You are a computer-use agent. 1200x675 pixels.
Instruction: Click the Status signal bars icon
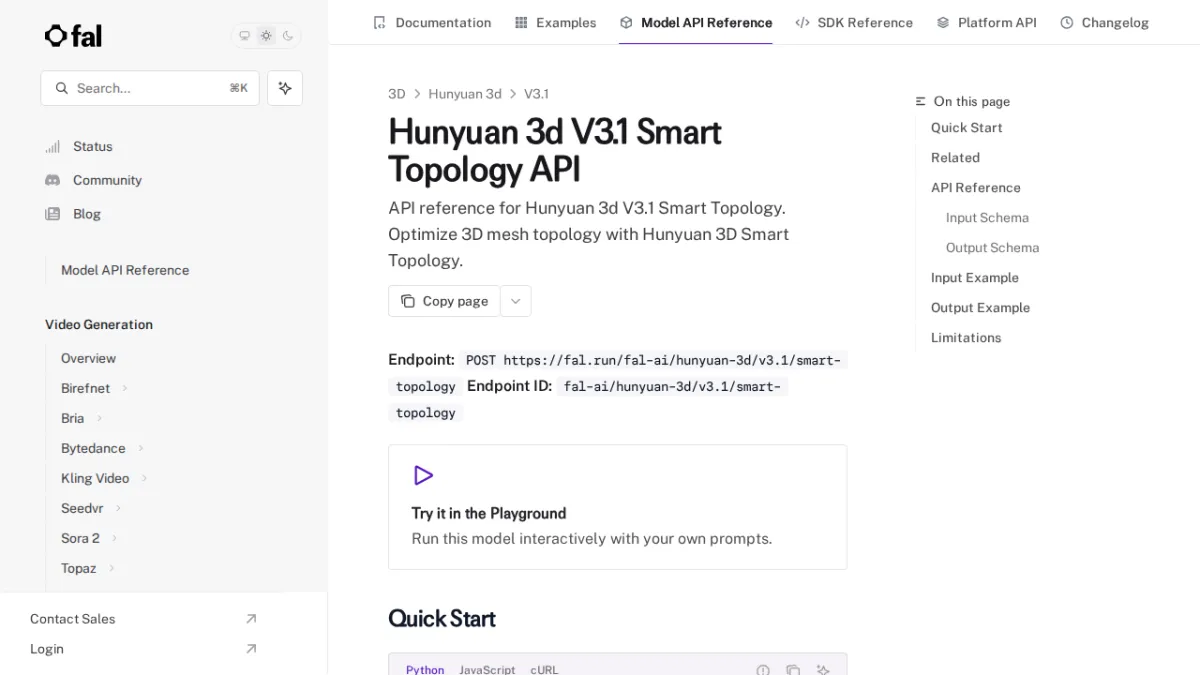53,146
